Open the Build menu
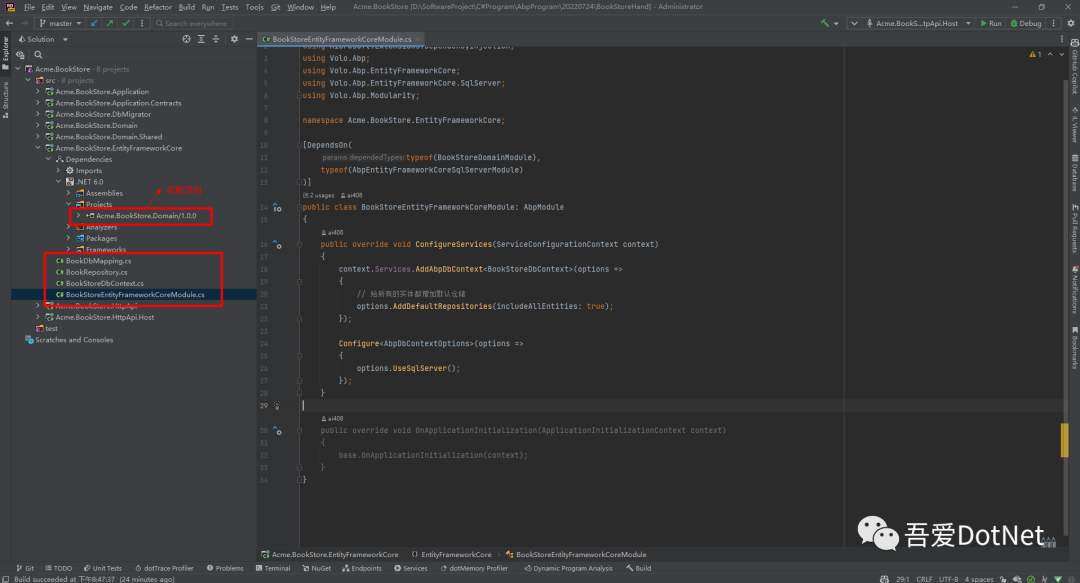This screenshot has height=583, width=1080. pyautogui.click(x=187, y=7)
